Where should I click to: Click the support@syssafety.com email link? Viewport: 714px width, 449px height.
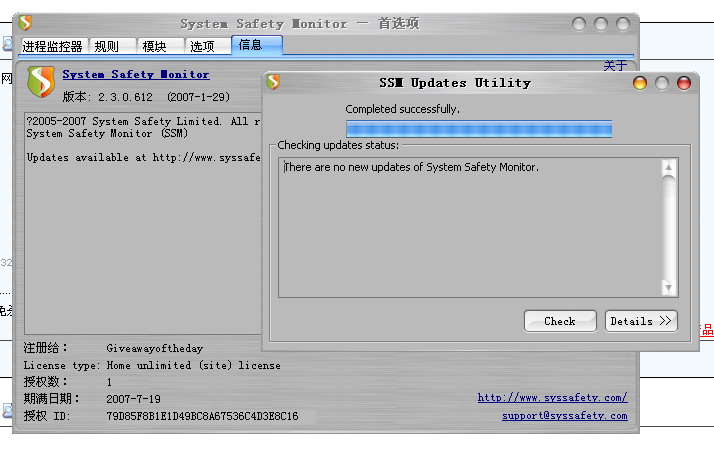[565, 416]
